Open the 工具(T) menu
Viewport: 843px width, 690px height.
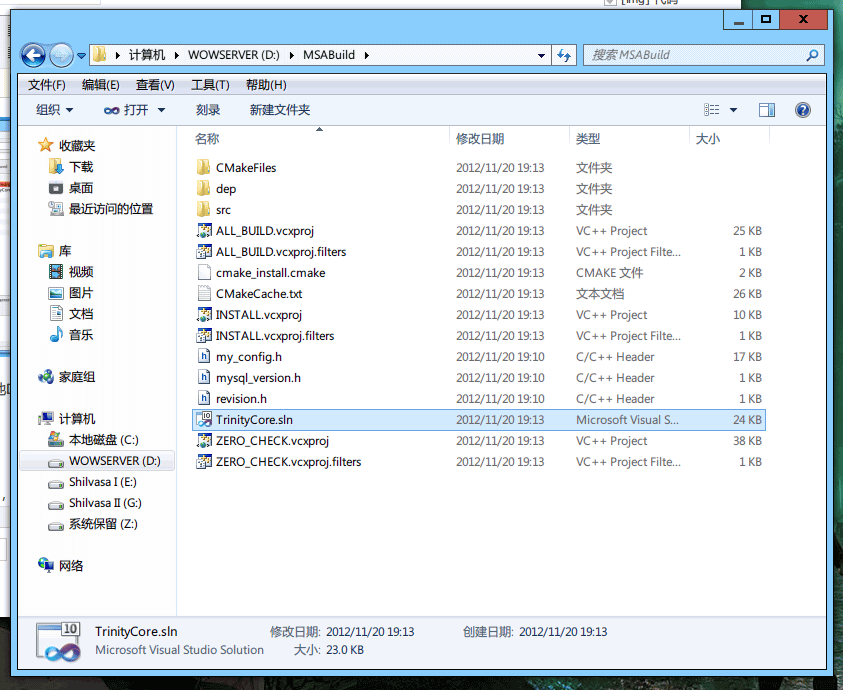pyautogui.click(x=210, y=85)
